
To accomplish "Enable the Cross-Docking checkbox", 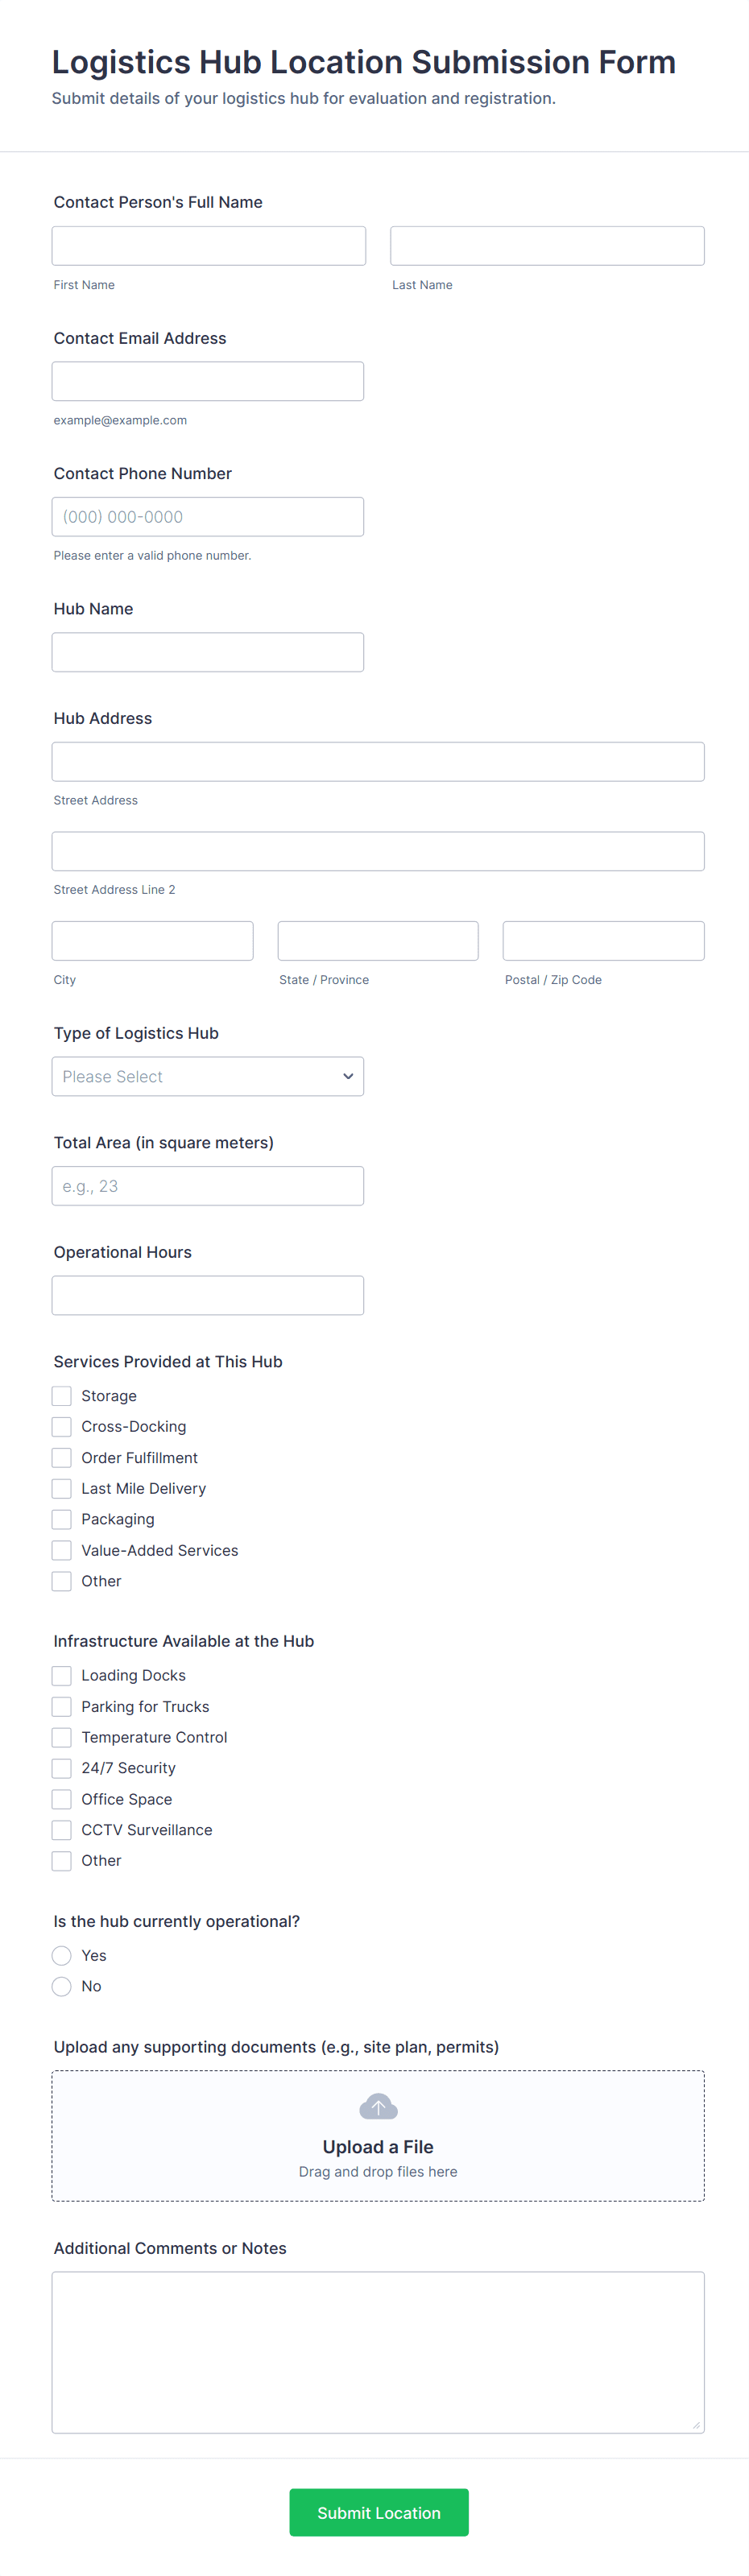I will 62,1426.
